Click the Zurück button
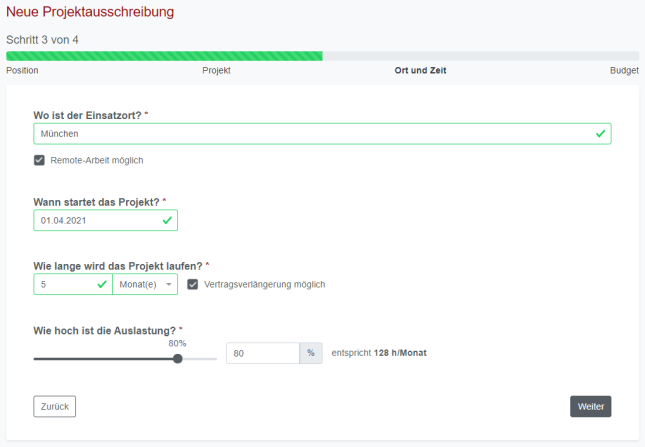 (x=54, y=406)
